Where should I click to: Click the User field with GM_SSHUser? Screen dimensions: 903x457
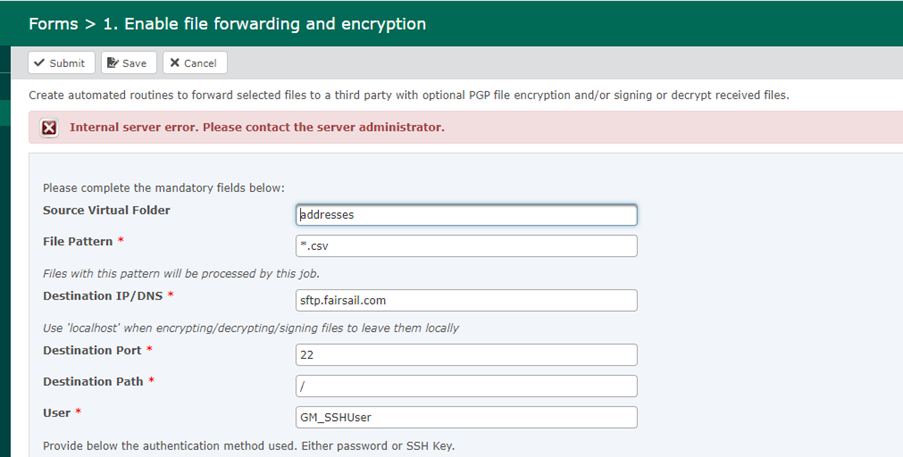coord(466,417)
